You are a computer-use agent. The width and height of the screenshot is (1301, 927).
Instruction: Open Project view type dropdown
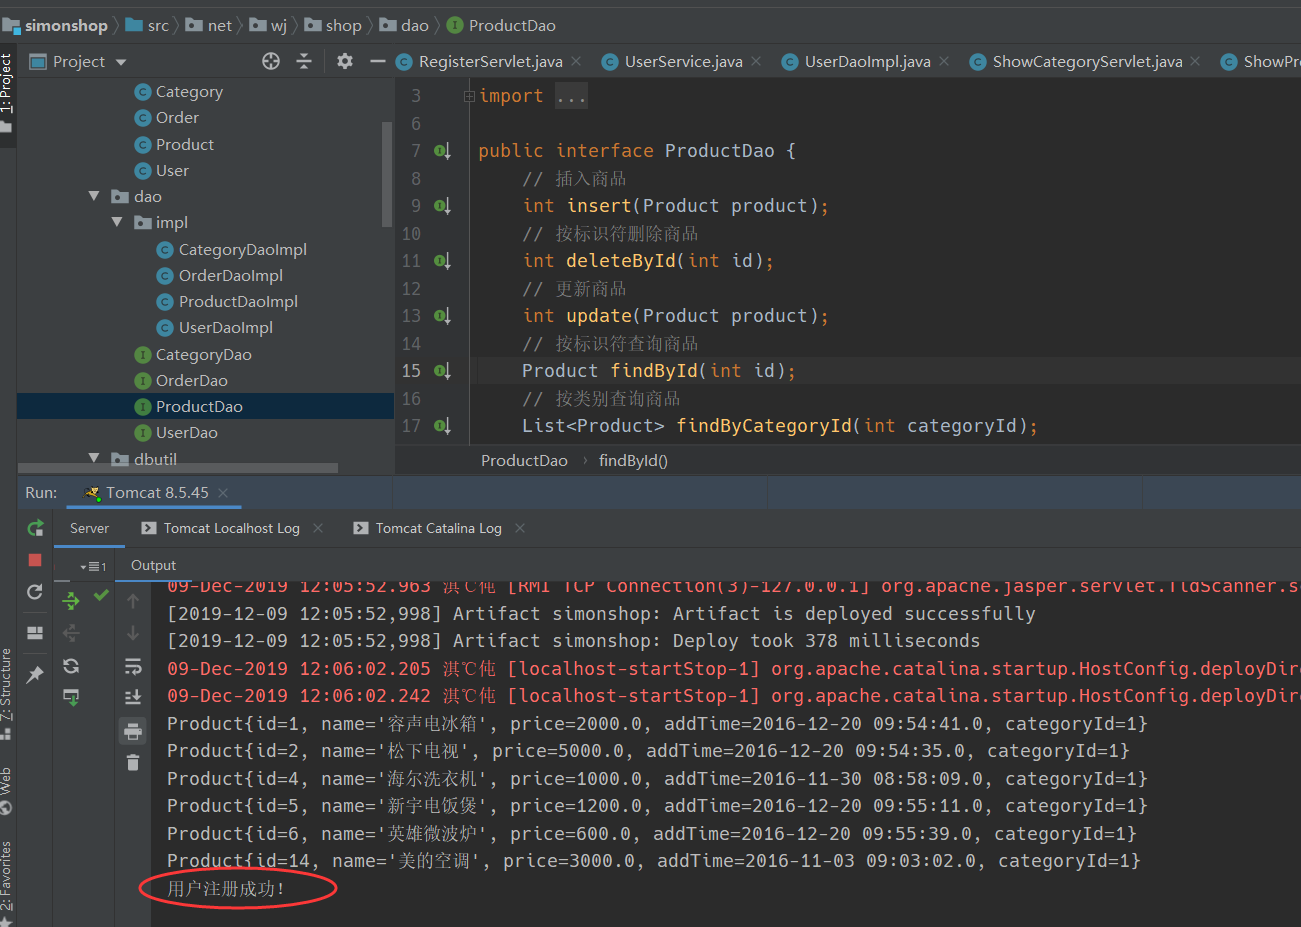[121, 62]
